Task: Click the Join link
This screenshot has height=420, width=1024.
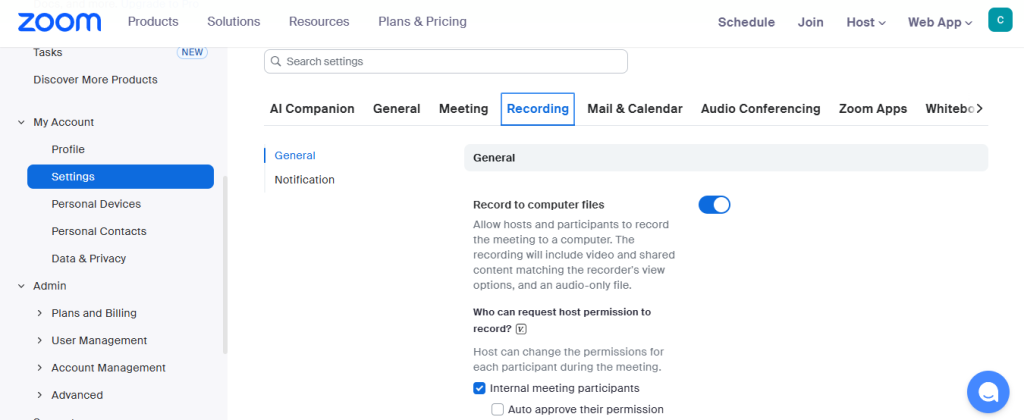Action: (x=810, y=22)
